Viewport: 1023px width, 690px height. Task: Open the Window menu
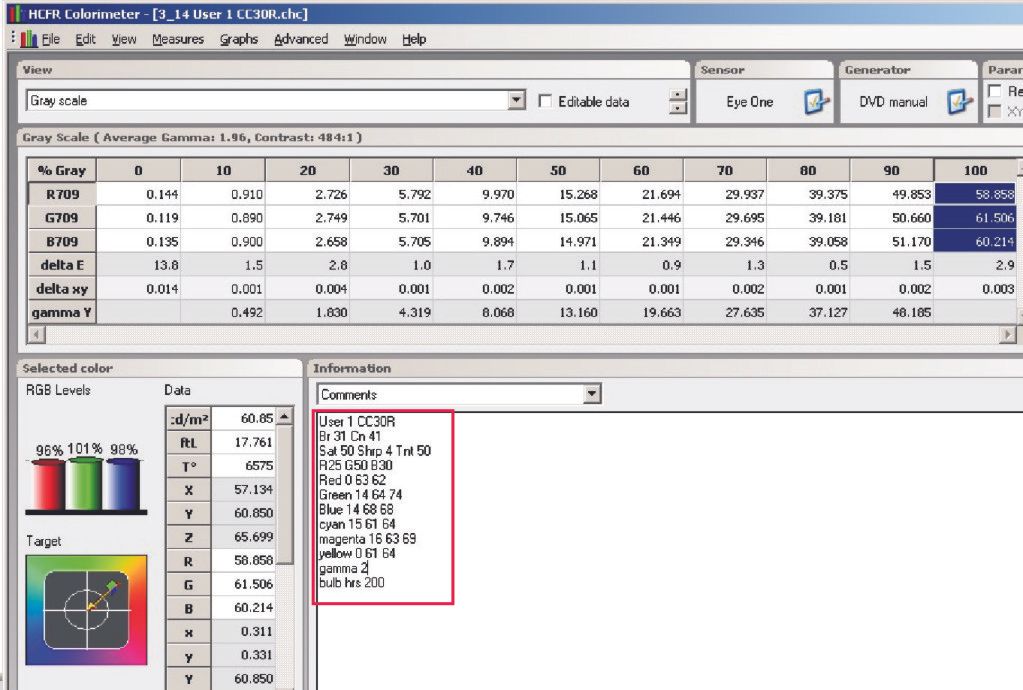point(365,39)
